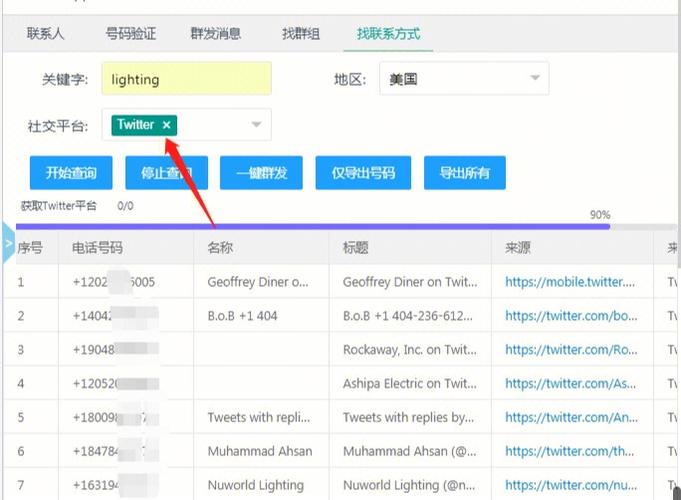
Task: Select the phone number starting +1904
Action: [x=116, y=350]
